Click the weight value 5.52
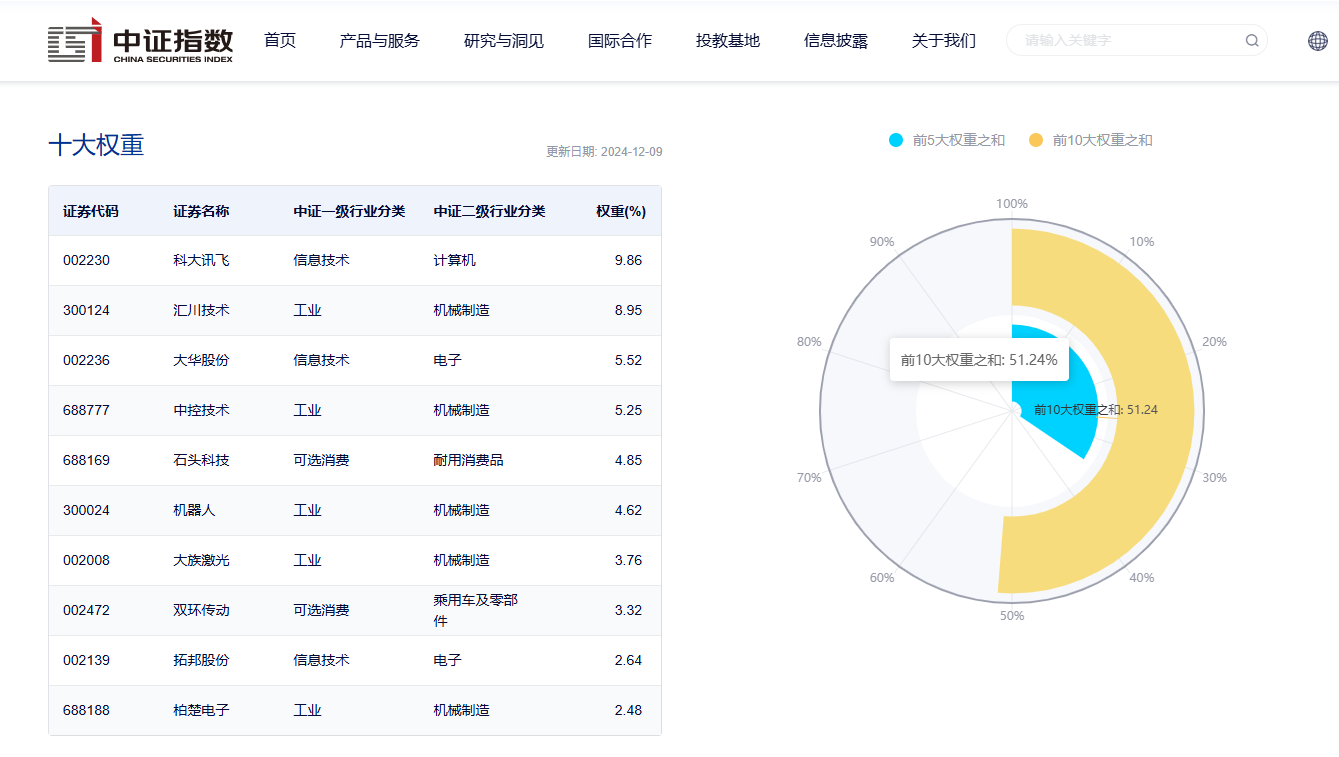The image size is (1339, 757). [628, 360]
